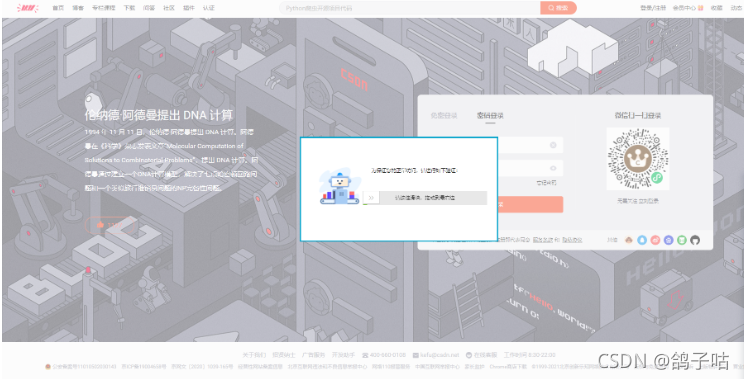Screen dimensions: 744x379
Task: Log in with the green account icon
Action: click(682, 240)
